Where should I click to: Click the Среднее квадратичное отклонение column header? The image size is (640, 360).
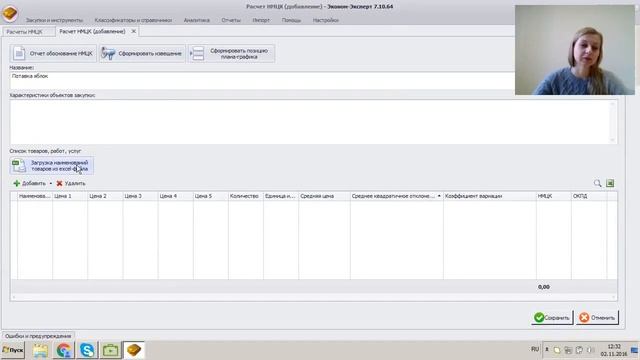[x=396, y=196]
